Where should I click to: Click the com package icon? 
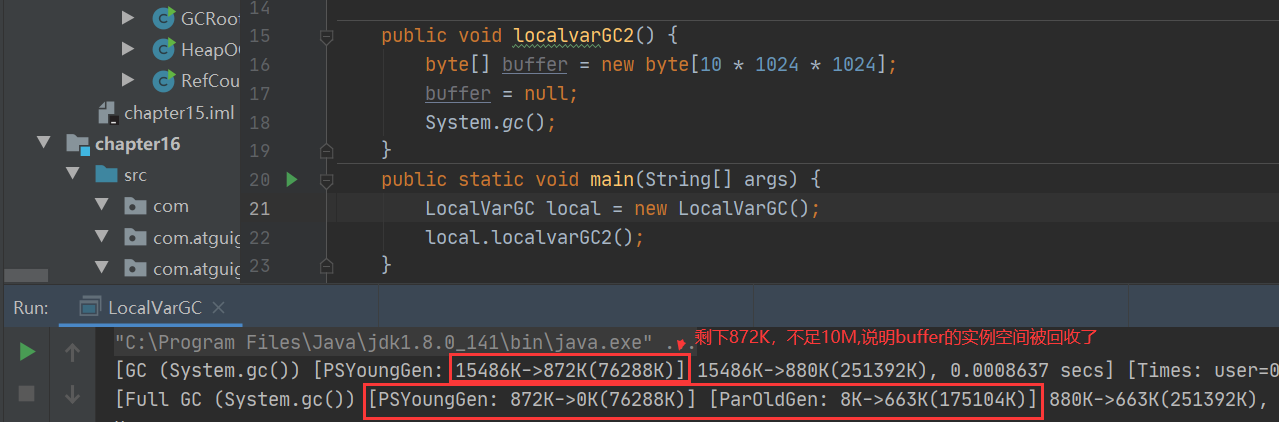click(136, 206)
